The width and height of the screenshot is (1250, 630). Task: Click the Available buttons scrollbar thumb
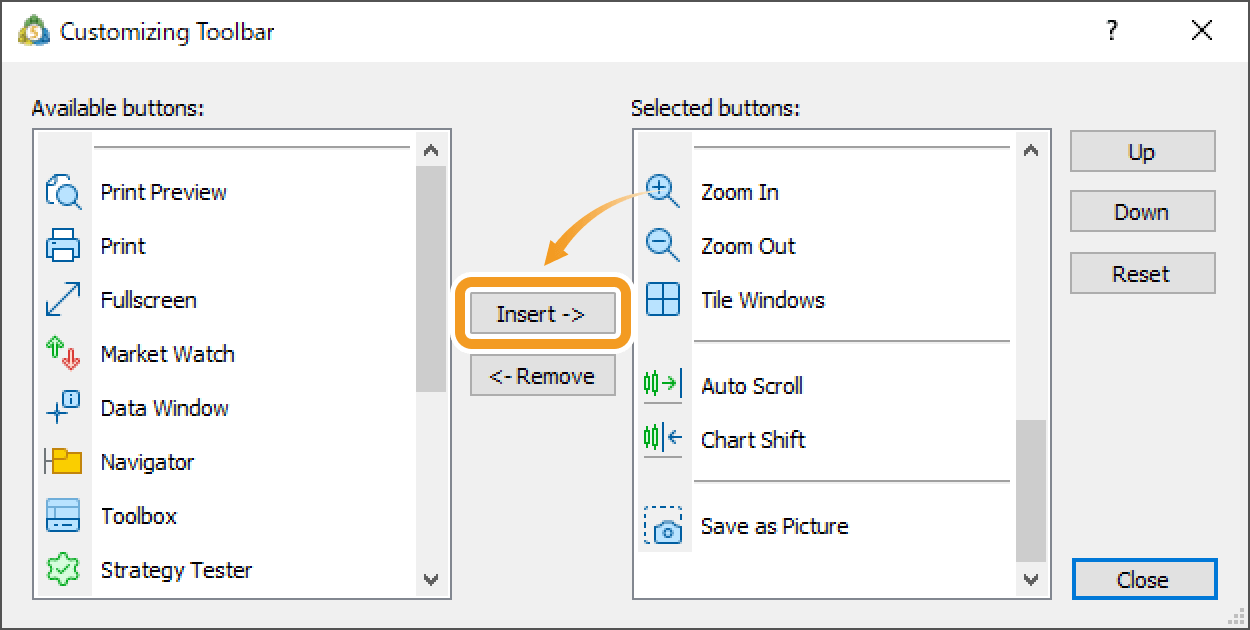click(431, 279)
